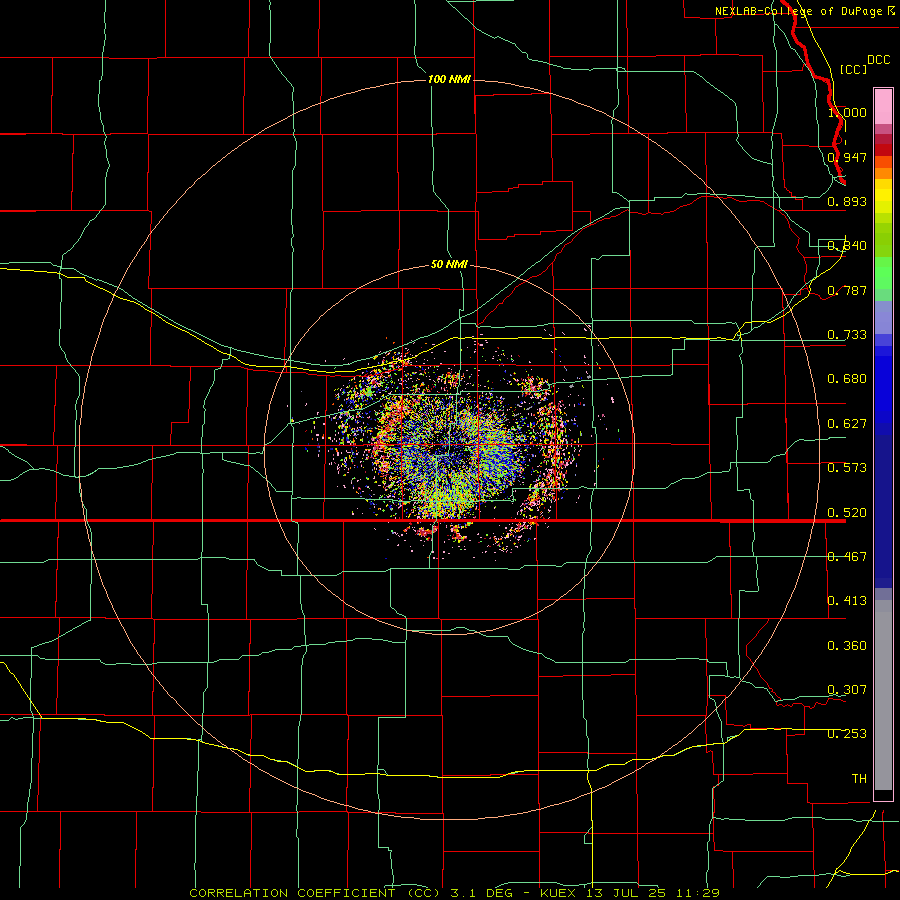900x900 pixels.
Task: Pick the dark navy segment of the color bar
Action: [x=883, y=511]
